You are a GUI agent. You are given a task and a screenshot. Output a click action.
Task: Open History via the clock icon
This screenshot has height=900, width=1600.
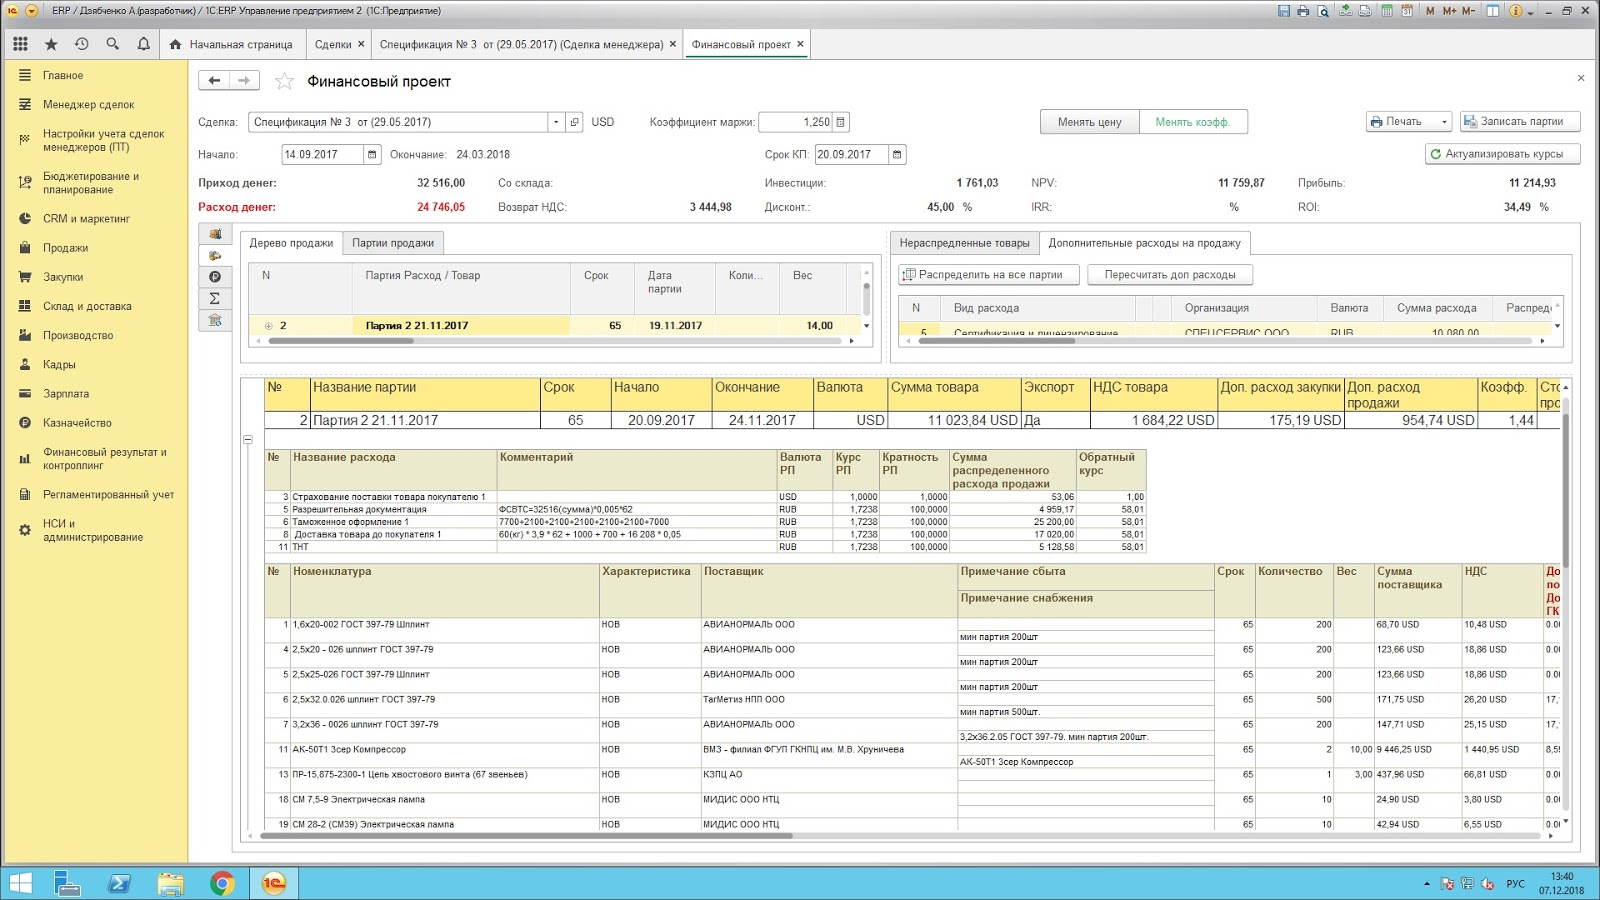(x=82, y=44)
